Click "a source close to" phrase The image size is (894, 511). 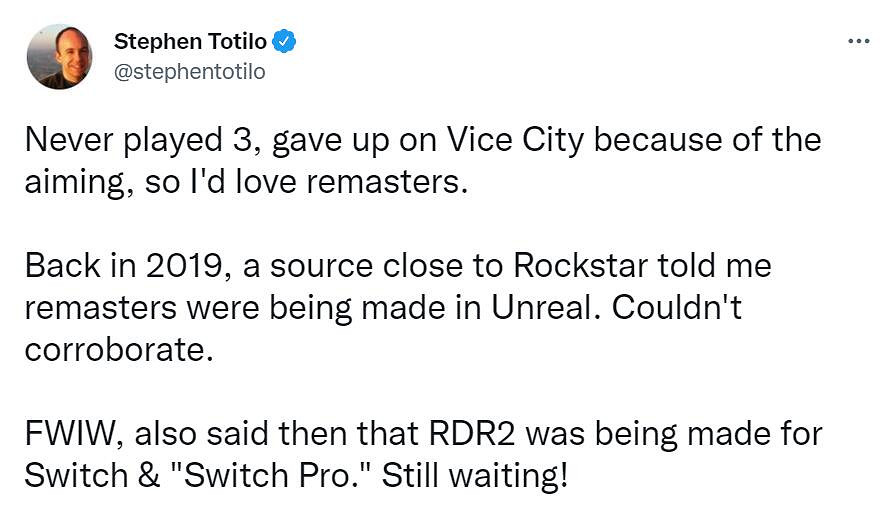pos(348,266)
